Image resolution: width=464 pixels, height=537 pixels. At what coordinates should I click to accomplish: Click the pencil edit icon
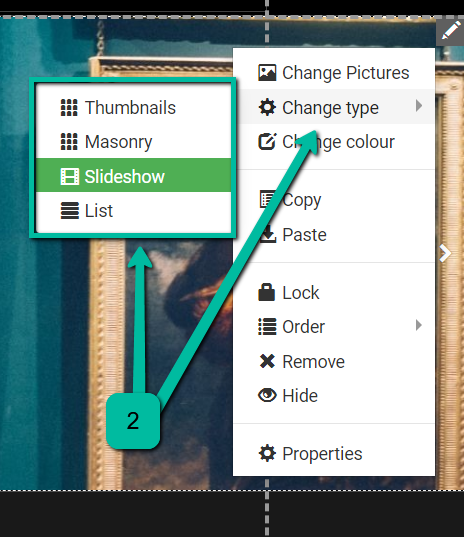(x=450, y=32)
